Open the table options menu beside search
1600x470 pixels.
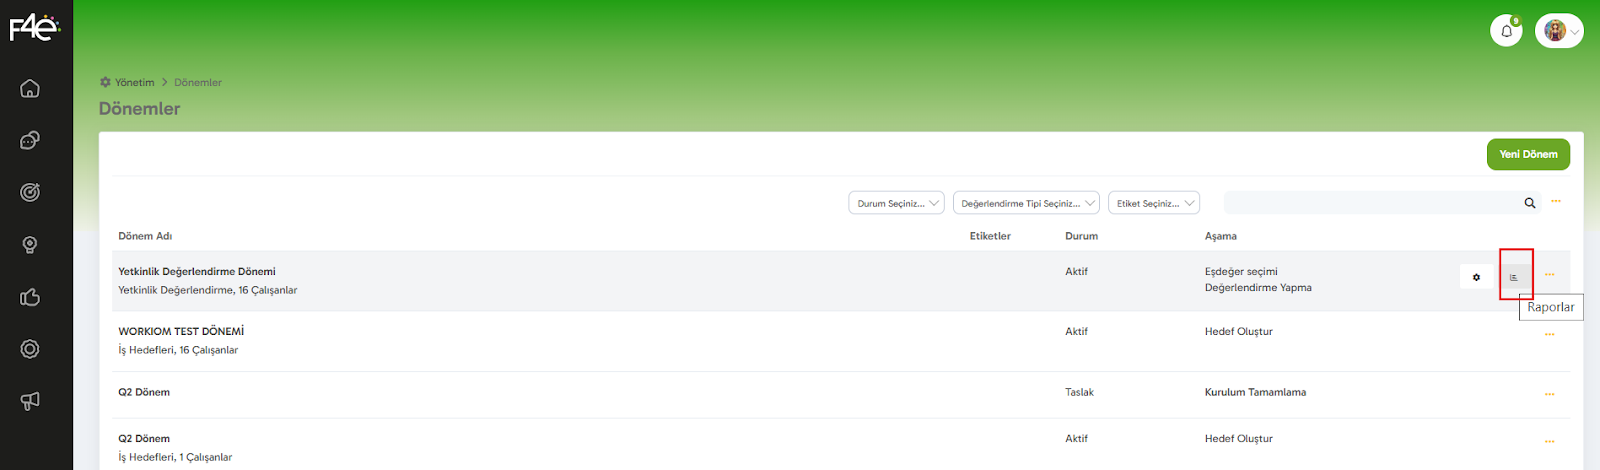pyautogui.click(x=1556, y=202)
